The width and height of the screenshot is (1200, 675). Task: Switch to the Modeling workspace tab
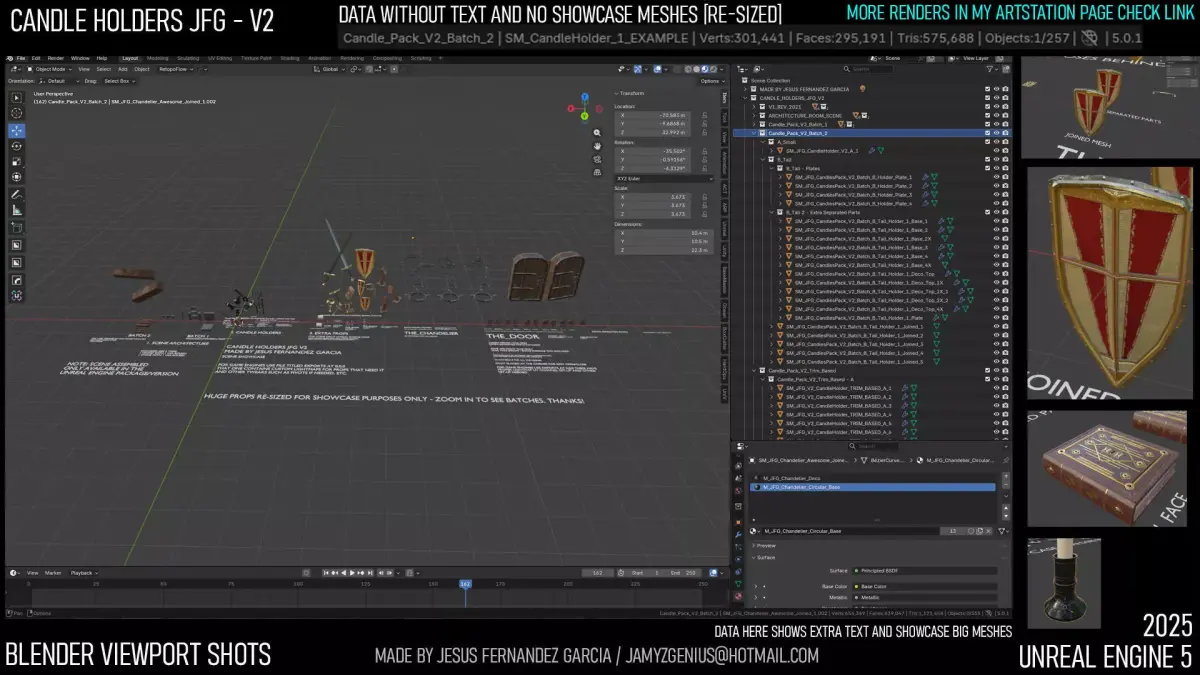[157, 58]
